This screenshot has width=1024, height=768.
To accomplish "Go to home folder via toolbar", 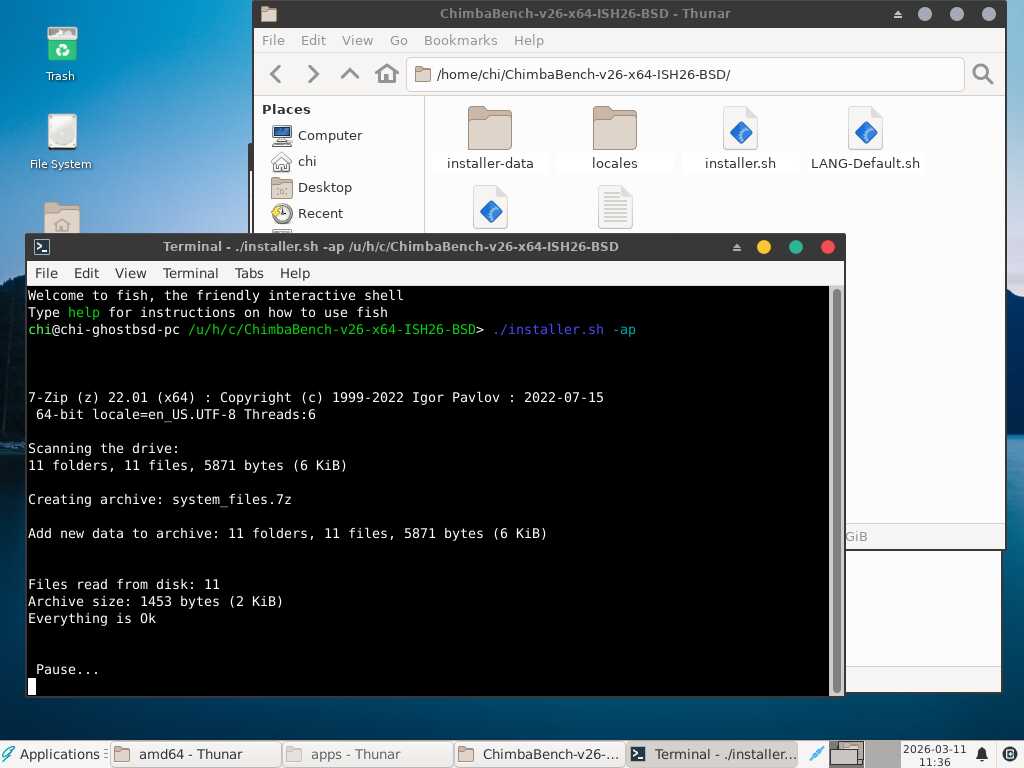I will point(386,74).
